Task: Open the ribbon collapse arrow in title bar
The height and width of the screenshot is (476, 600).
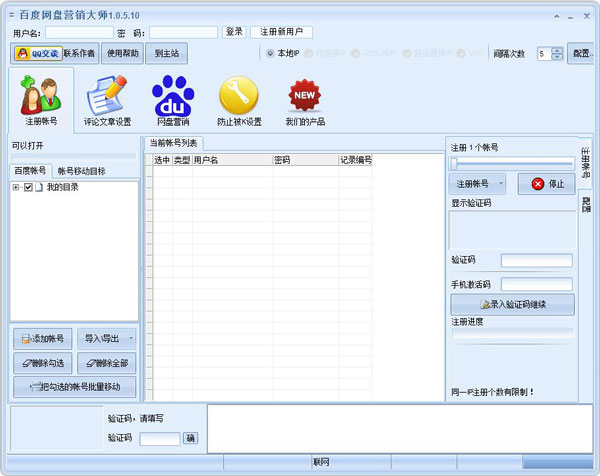Action: click(x=557, y=16)
